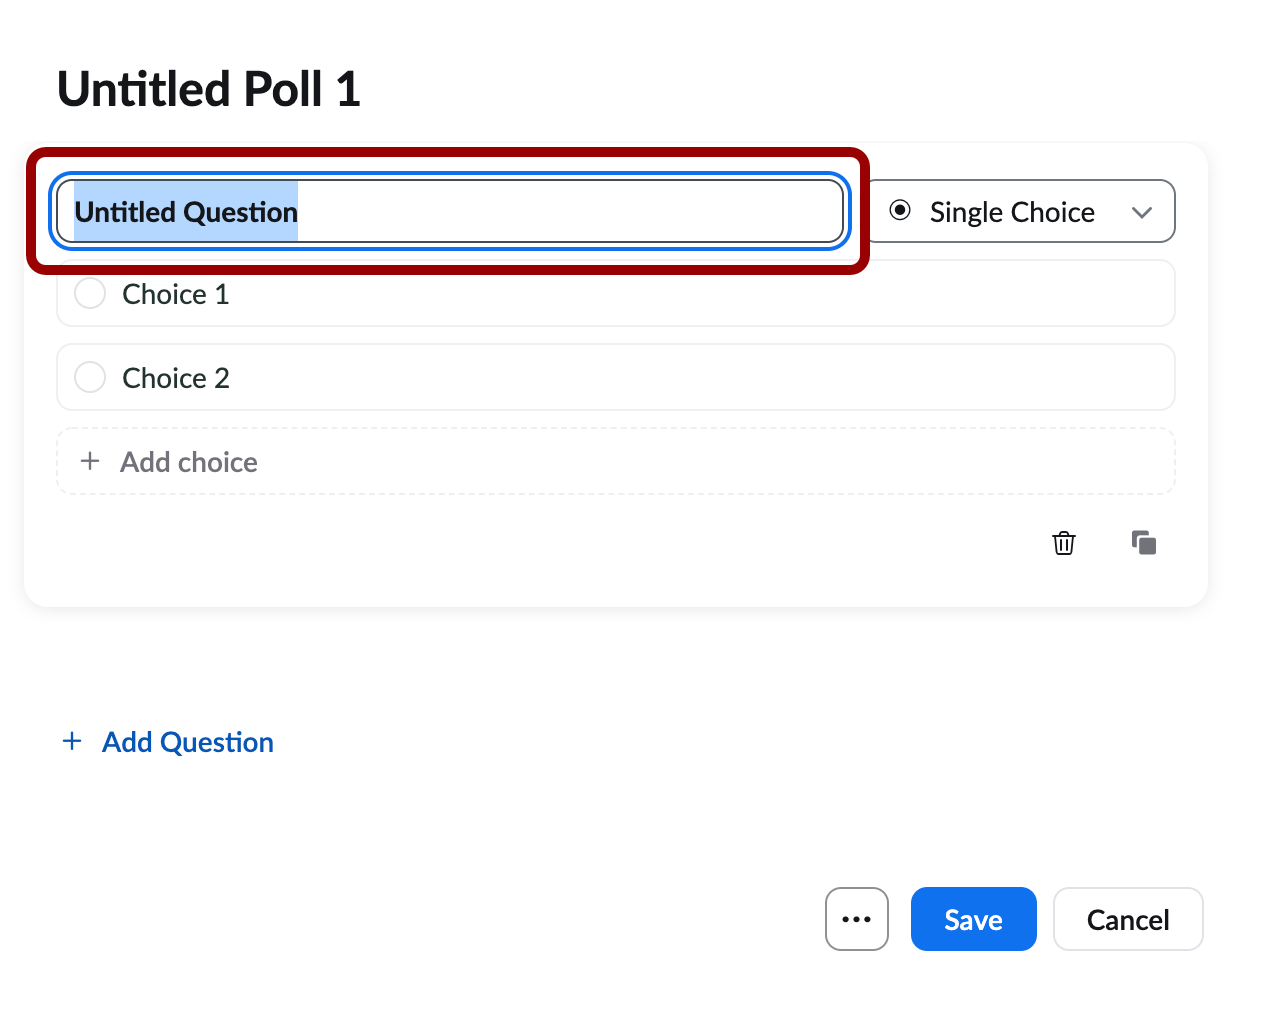The image size is (1262, 1010).
Task: Open the Single Choice question type dropdown
Action: (x=1021, y=211)
